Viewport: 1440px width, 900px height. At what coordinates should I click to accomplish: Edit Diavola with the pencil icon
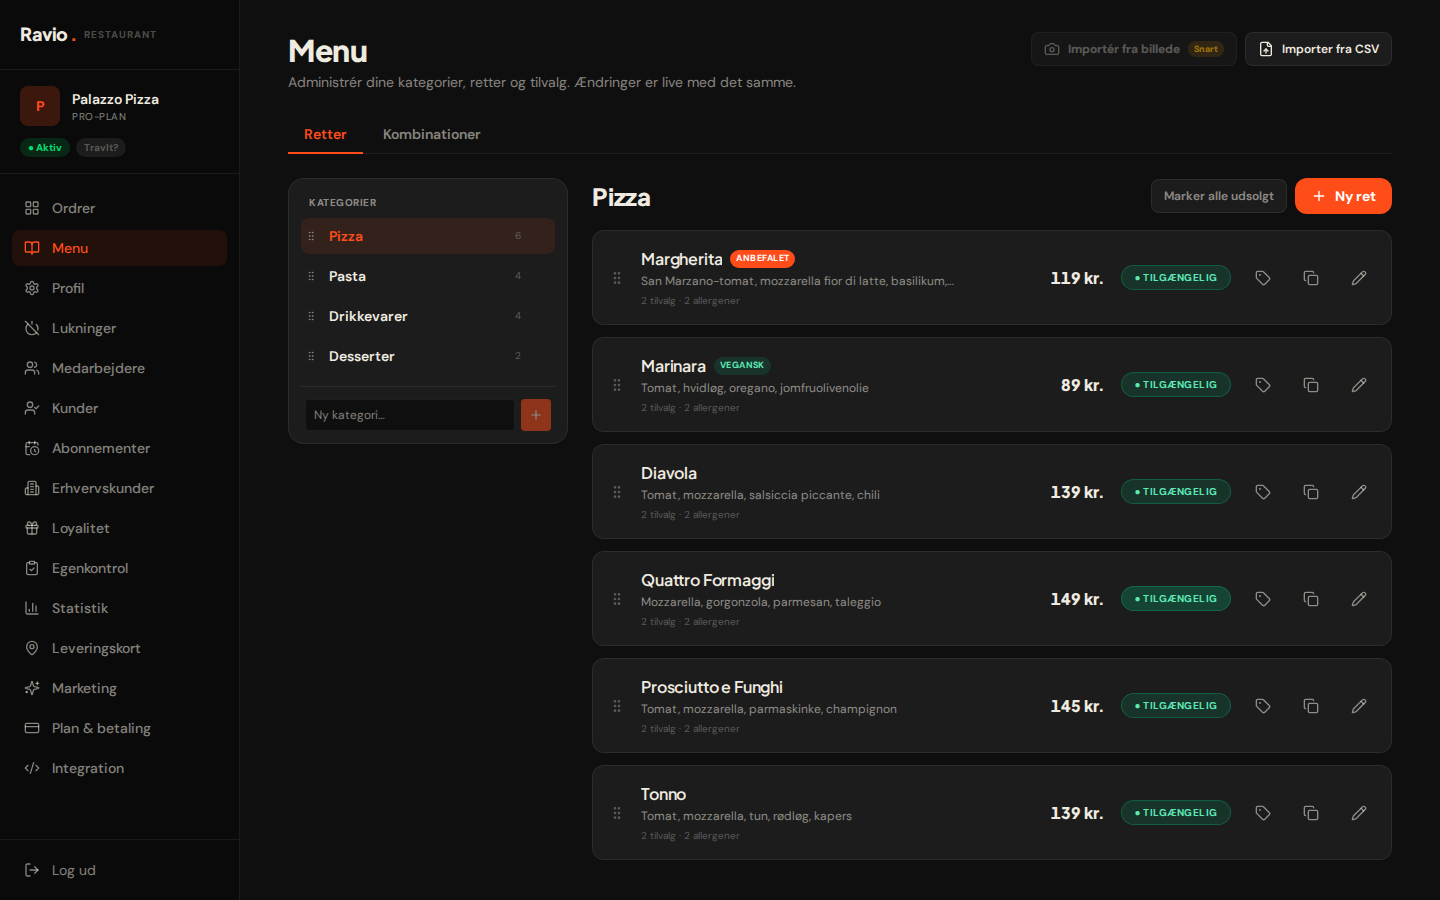tap(1359, 492)
